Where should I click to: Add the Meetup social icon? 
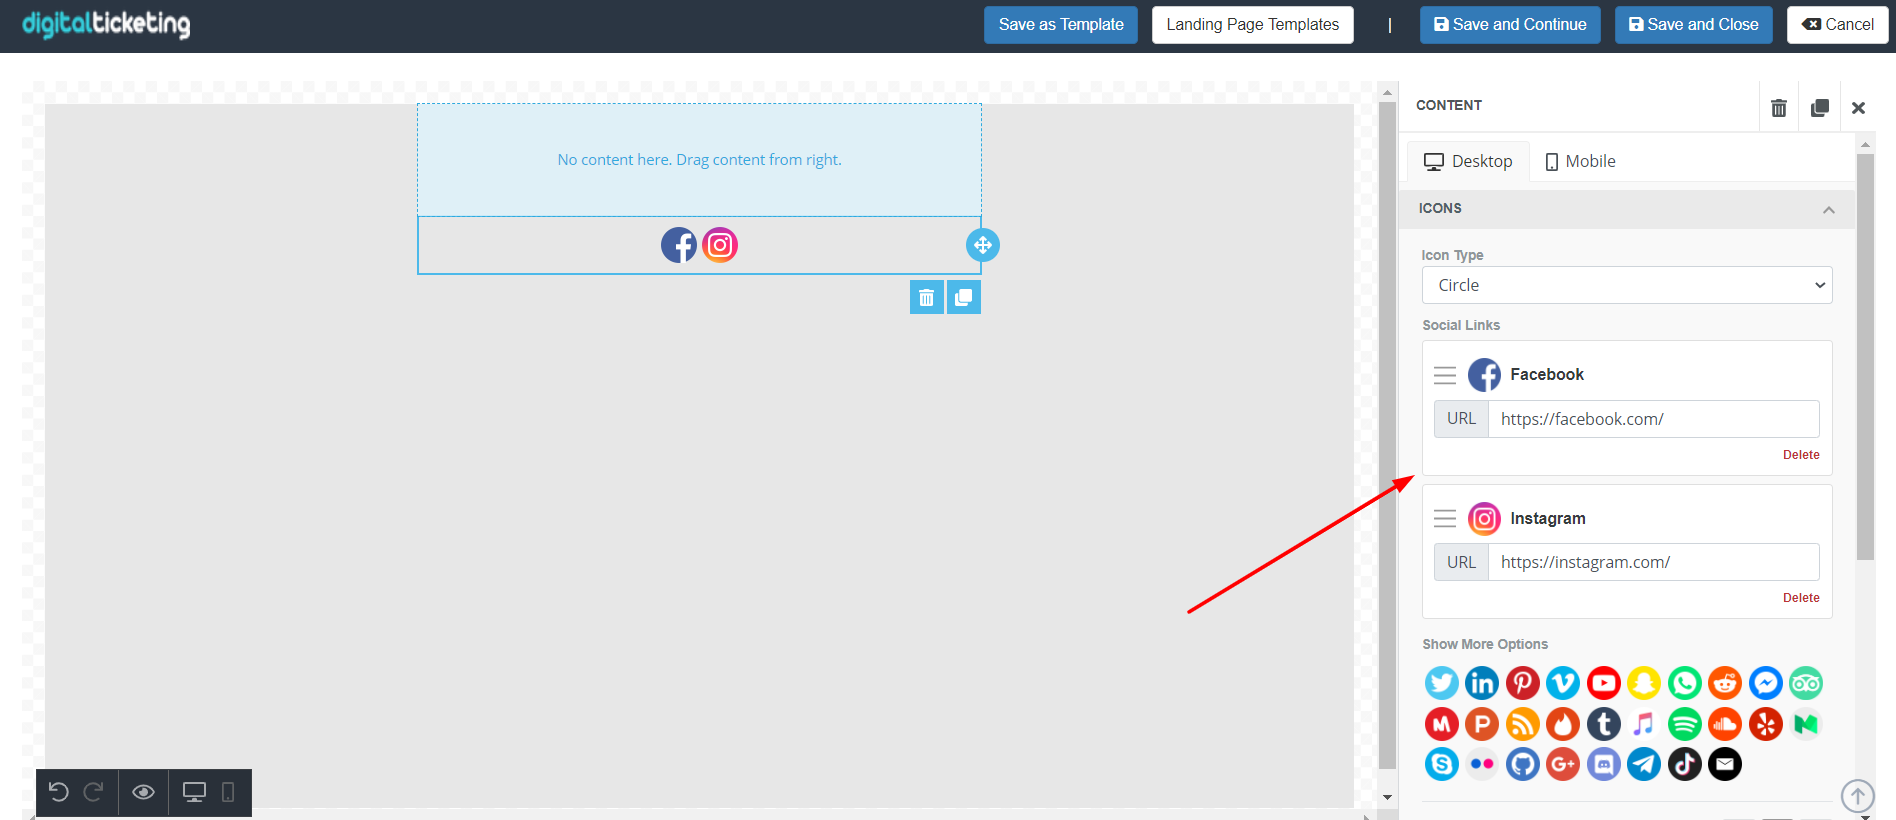point(1441,724)
